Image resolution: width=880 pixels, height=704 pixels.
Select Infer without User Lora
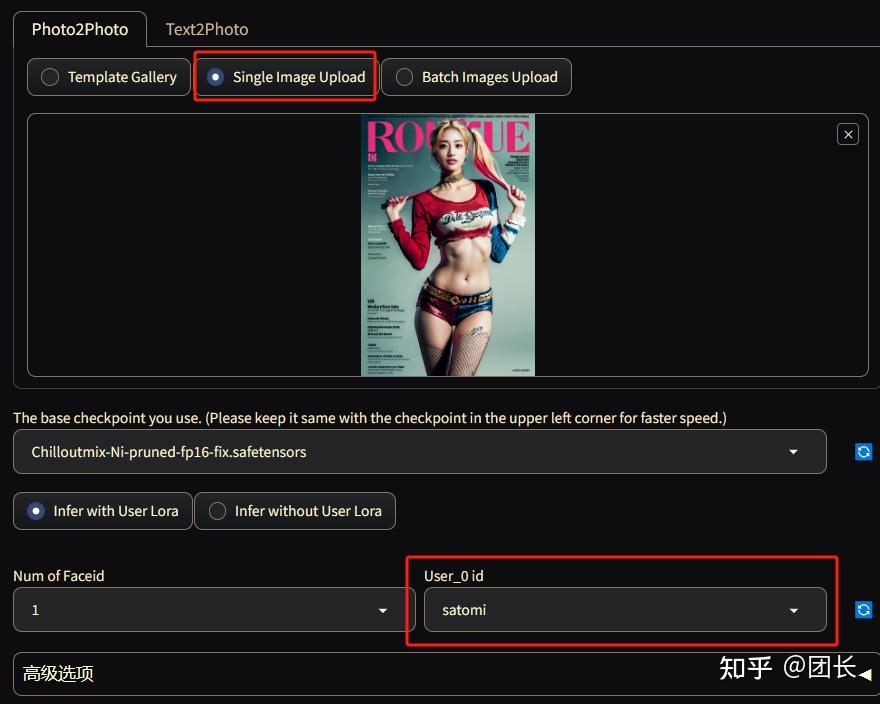click(x=295, y=511)
